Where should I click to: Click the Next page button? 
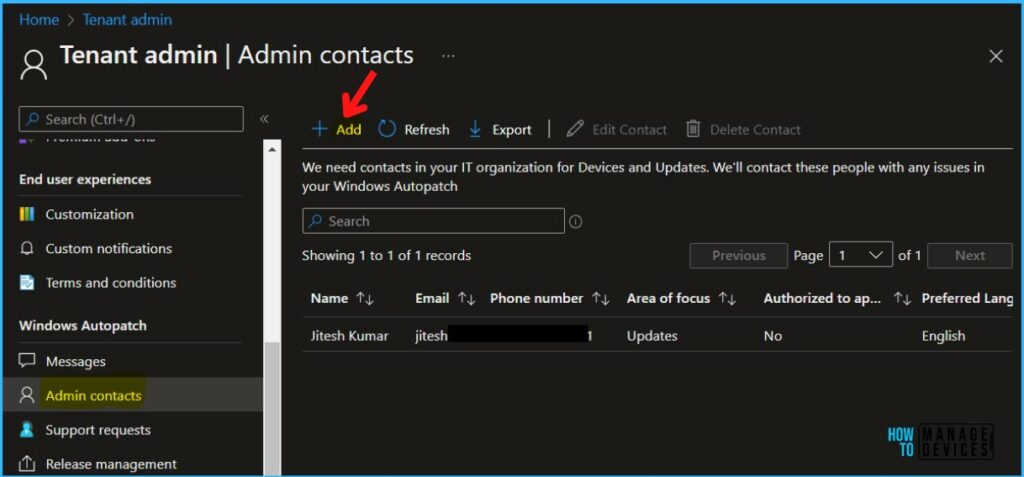970,255
